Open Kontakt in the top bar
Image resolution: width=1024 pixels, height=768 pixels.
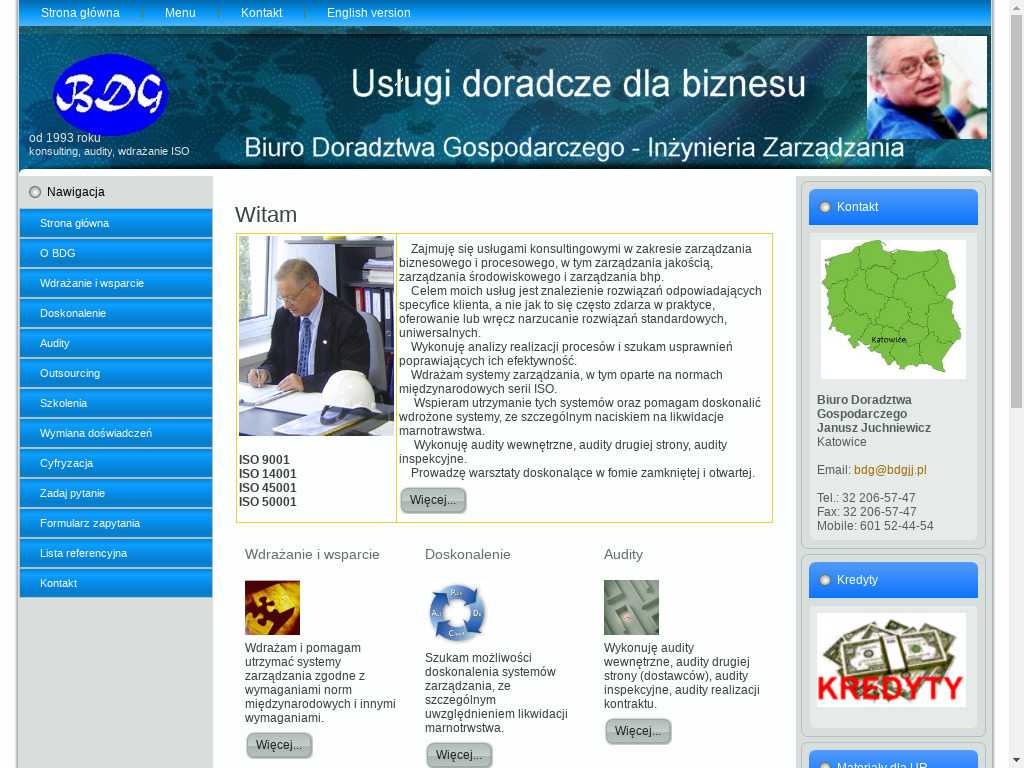tap(261, 13)
